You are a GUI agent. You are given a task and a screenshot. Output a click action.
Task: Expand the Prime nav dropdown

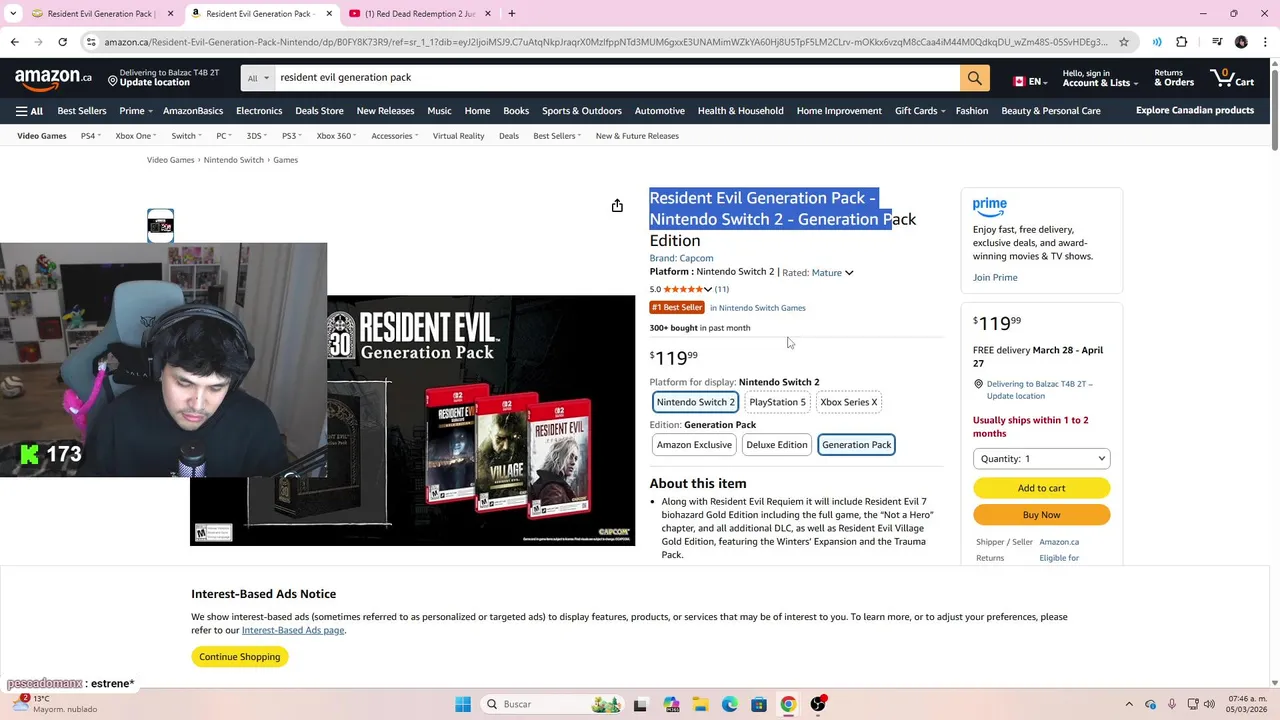click(x=135, y=111)
